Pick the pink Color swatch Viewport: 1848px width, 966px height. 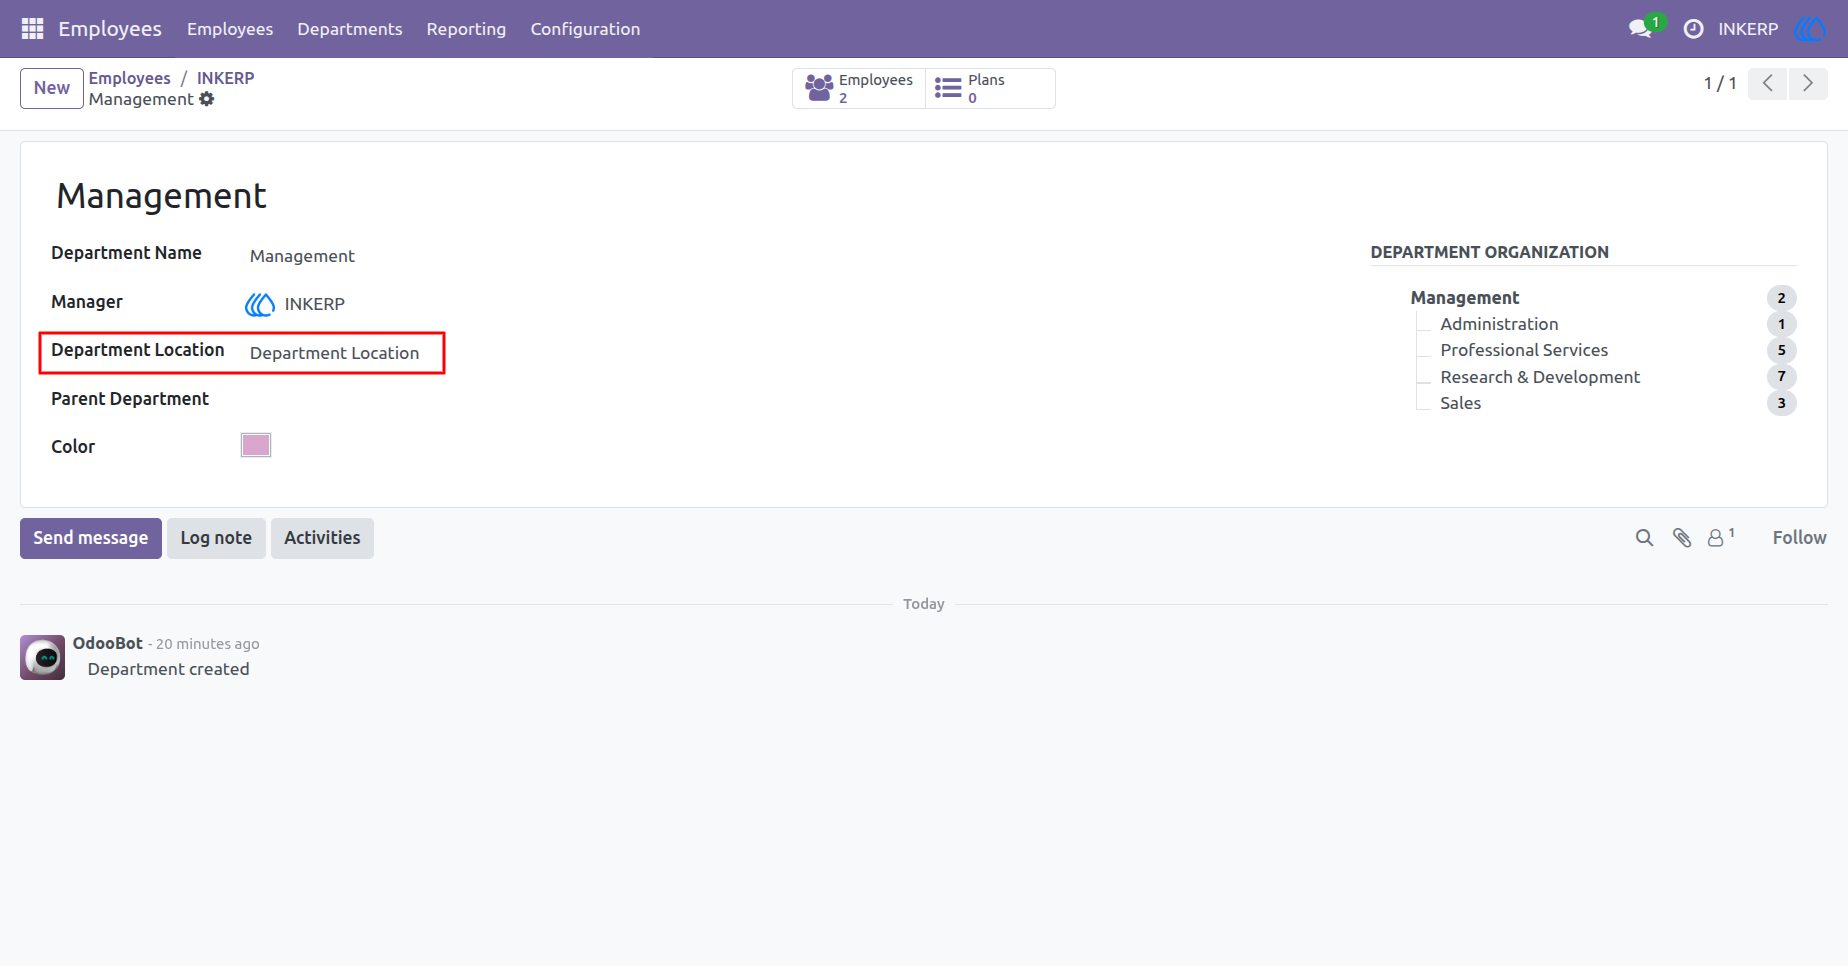(256, 445)
